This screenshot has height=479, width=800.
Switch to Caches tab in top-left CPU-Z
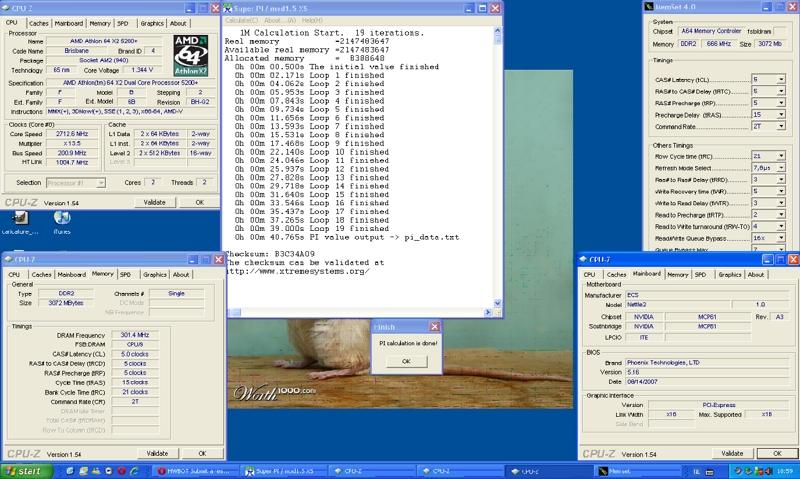pyautogui.click(x=39, y=23)
